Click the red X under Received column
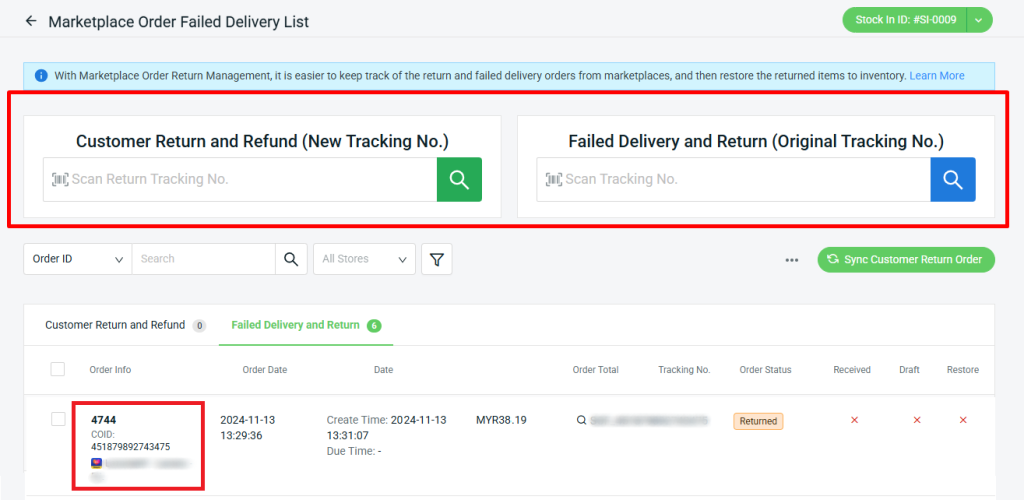The image size is (1024, 500). (x=854, y=420)
